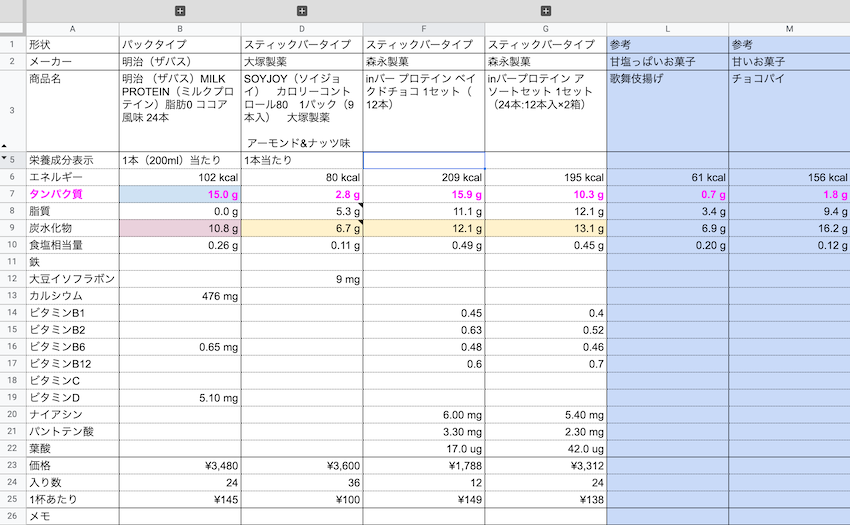
Task: Select column A header
Action: (72, 29)
